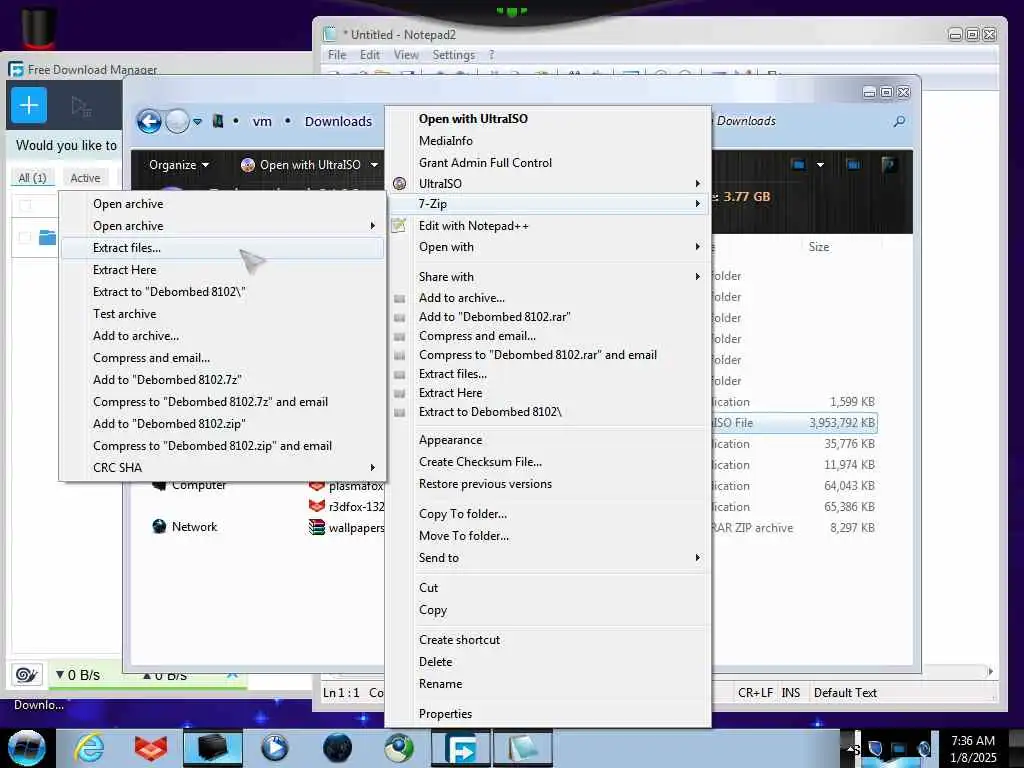Expand the view options arrow in the Explorer toolbar
Image resolution: width=1024 pixels, height=768 pixels.
point(820,165)
